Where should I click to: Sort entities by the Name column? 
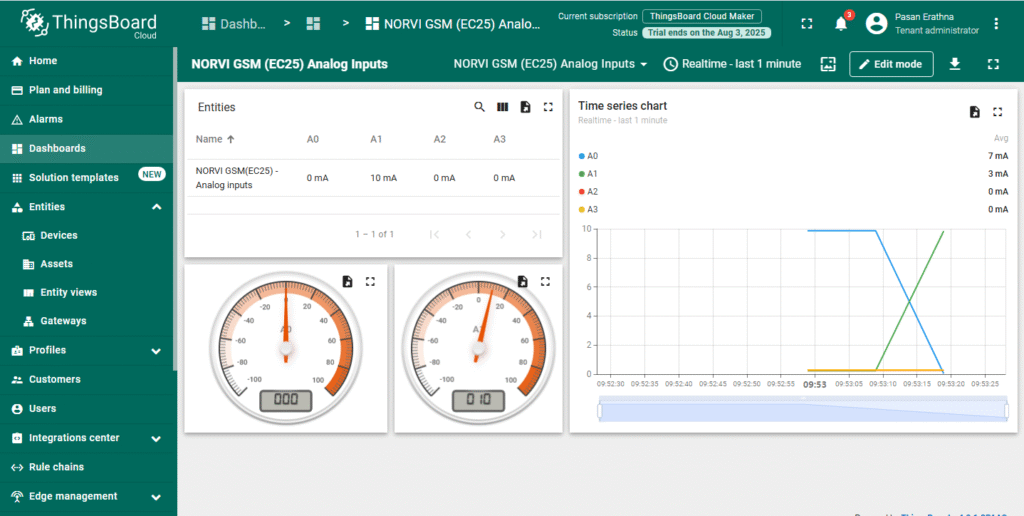click(x=215, y=139)
